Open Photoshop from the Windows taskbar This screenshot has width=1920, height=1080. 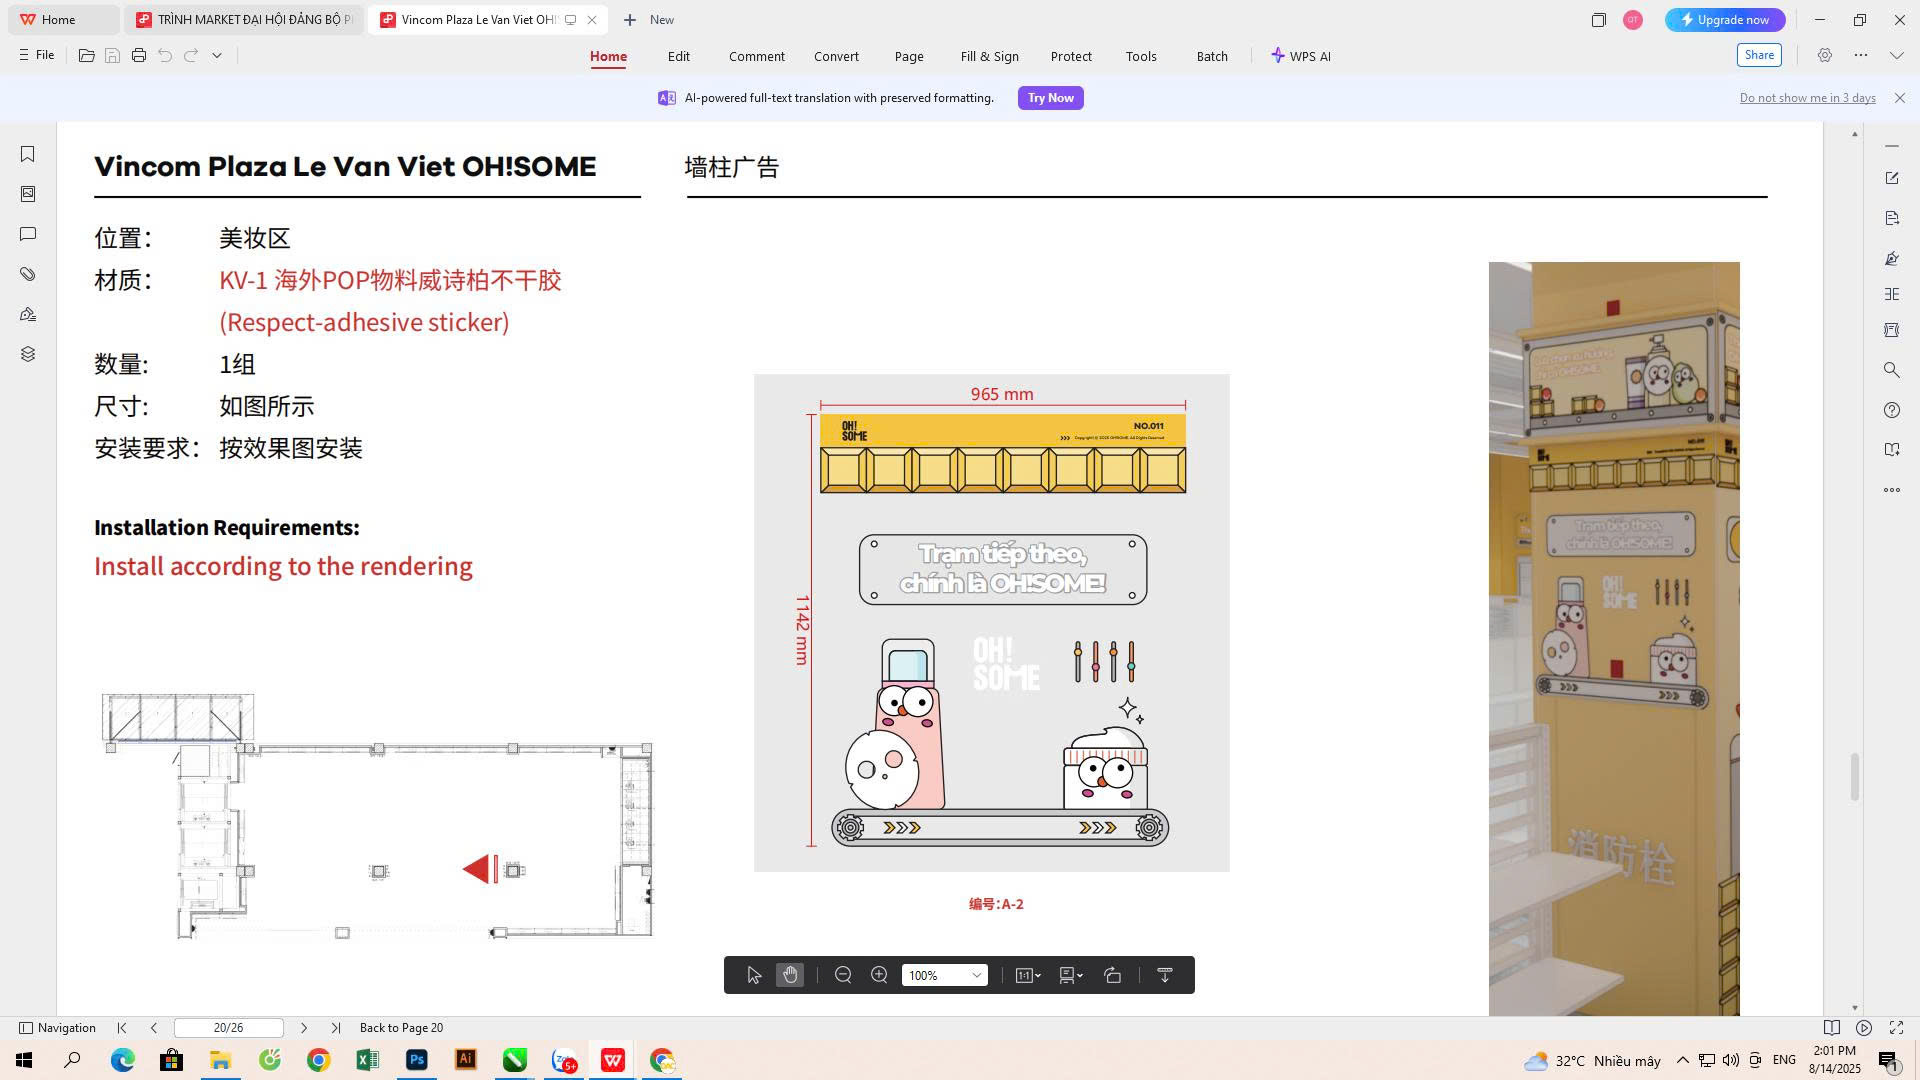coord(417,1060)
